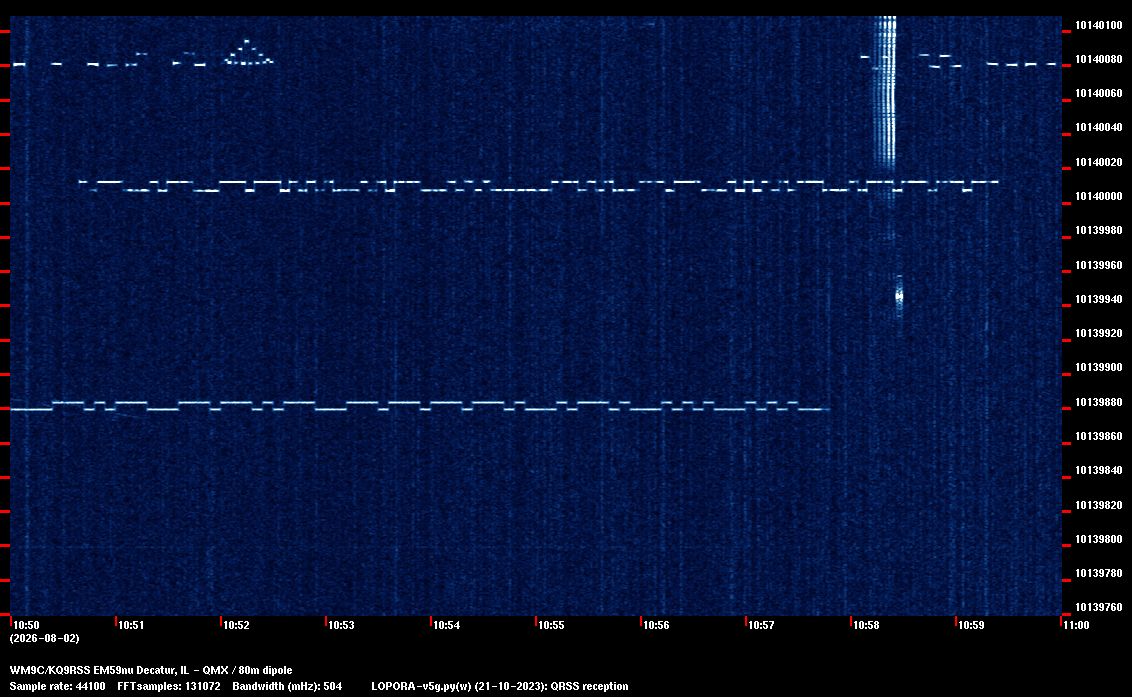
Task: Click the 10140020 frequency label
Action: [x=1099, y=163]
